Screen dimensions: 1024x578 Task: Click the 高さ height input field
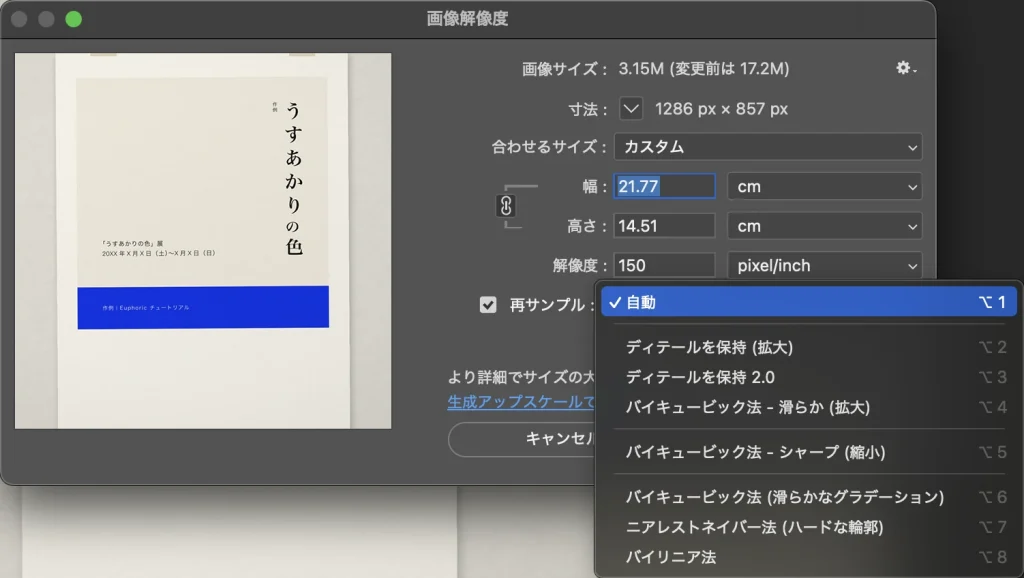(664, 226)
